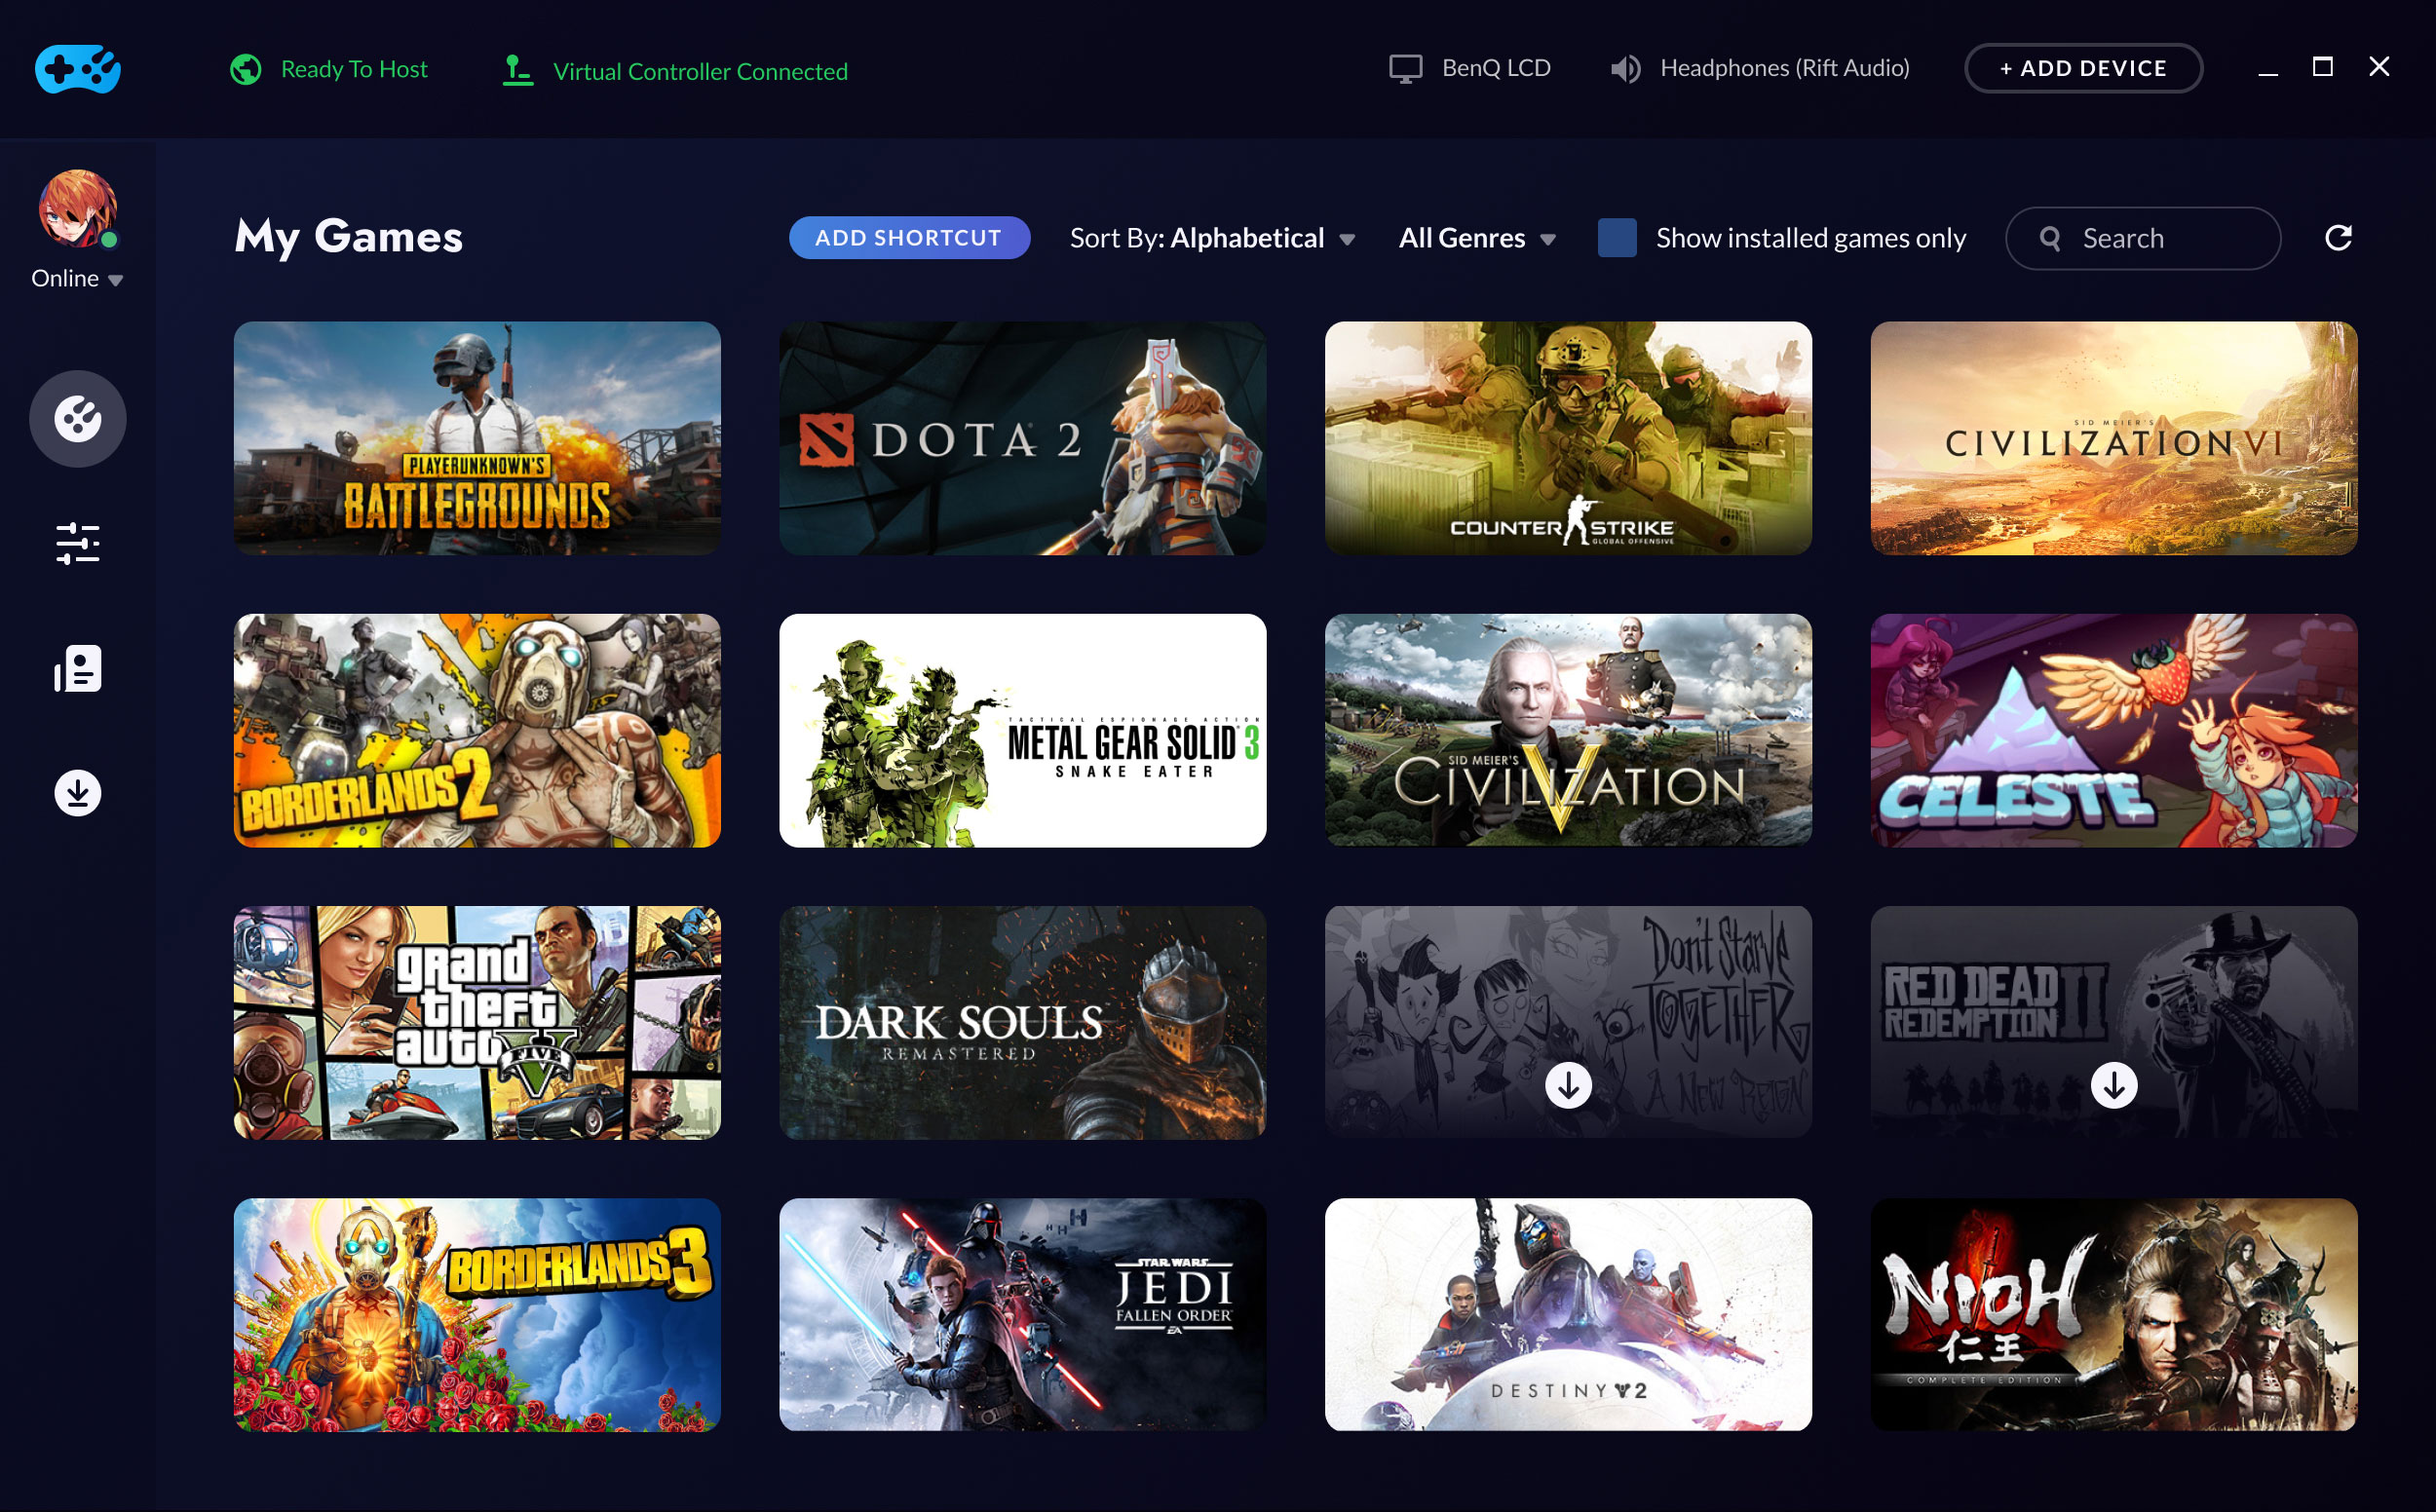Open PlayerUnknown's Battlegrounds game tile
The image size is (2436, 1512).
(477, 438)
